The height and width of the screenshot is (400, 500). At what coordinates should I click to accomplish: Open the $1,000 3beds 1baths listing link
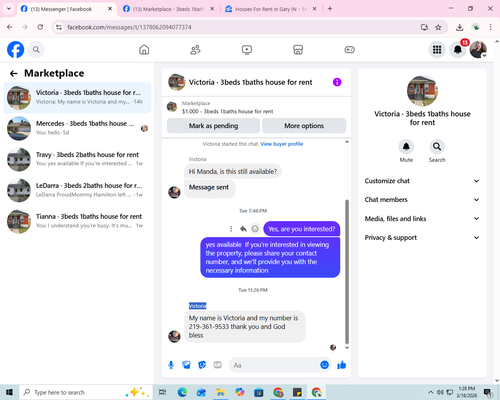click(x=227, y=111)
